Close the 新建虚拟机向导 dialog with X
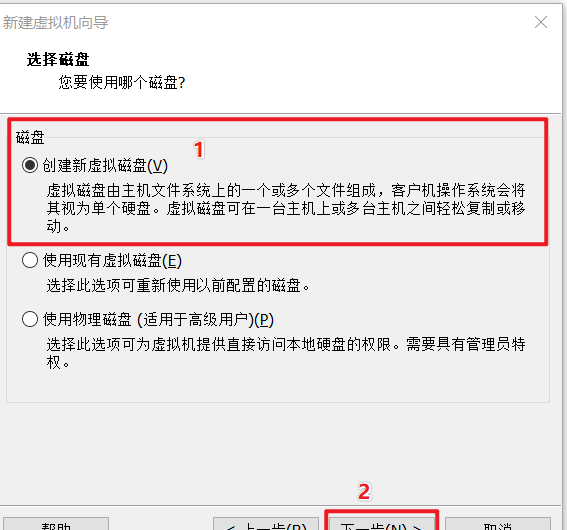567x530 pixels. click(541, 22)
